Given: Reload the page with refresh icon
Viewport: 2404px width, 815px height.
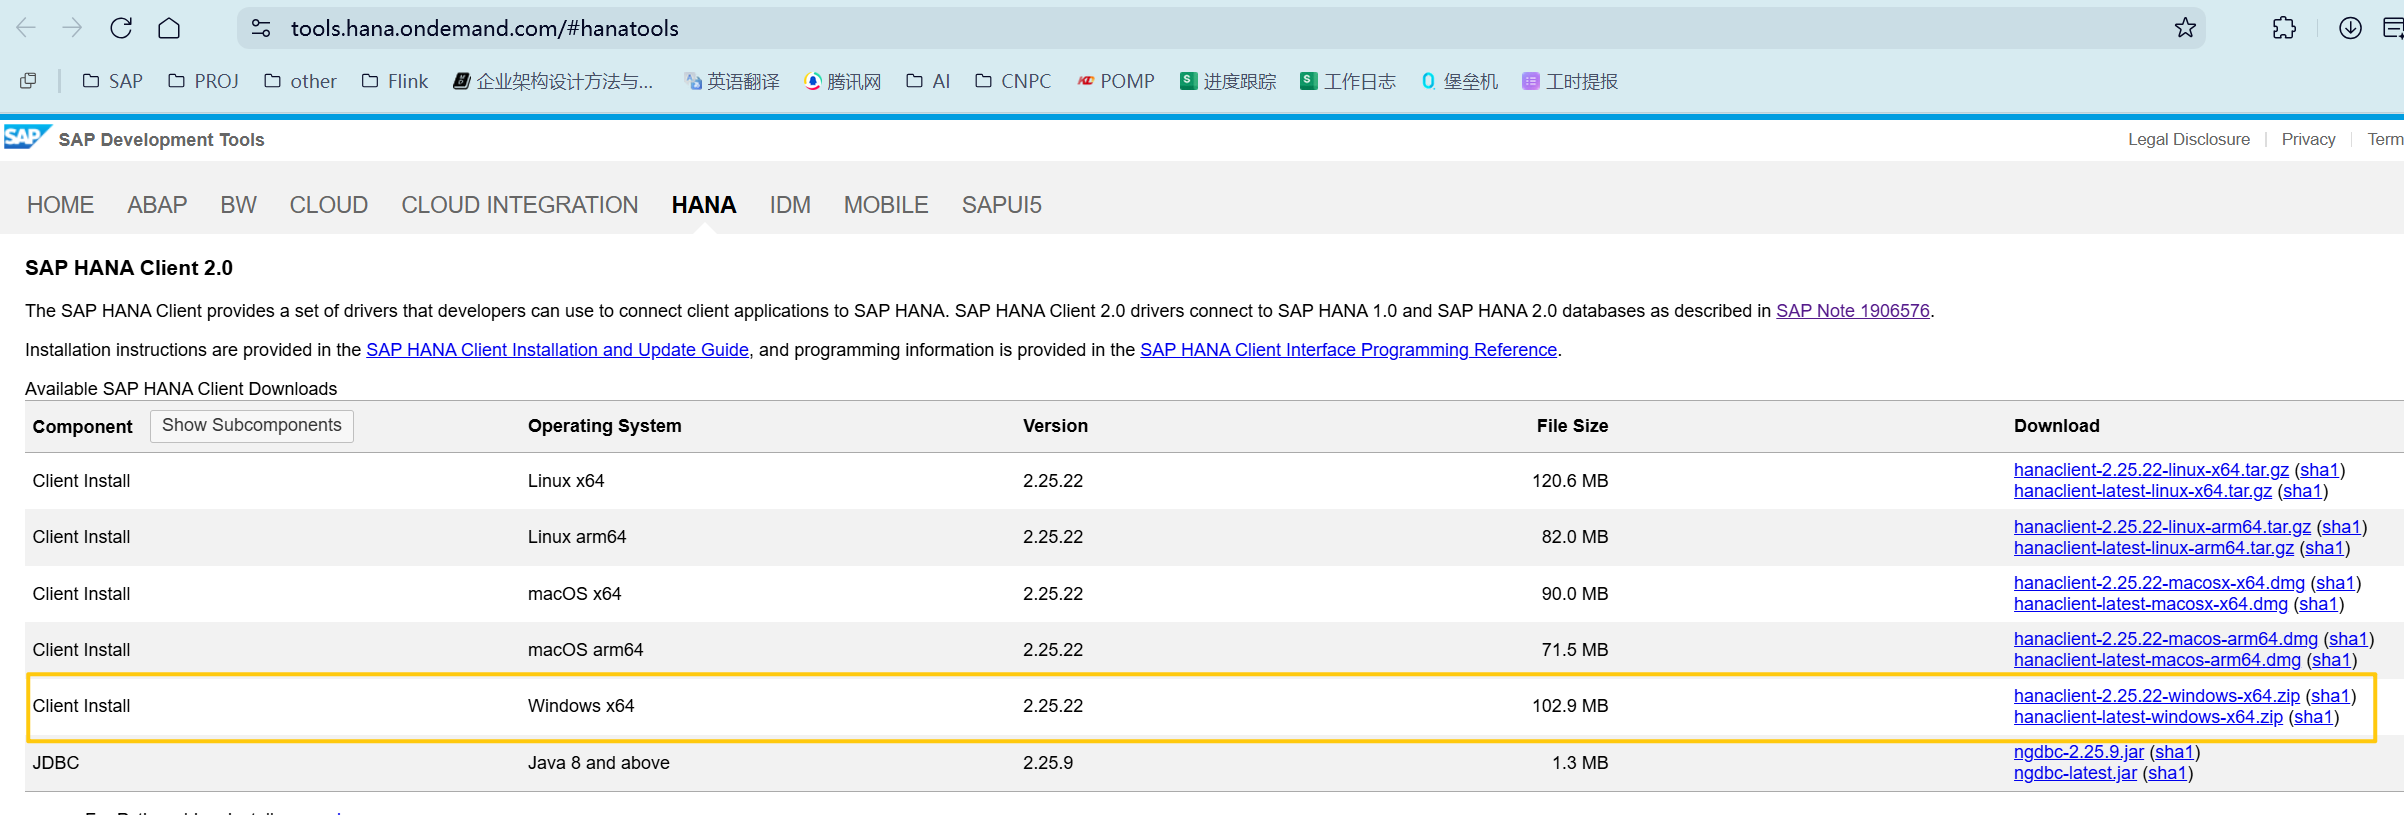Looking at the screenshot, I should point(121,28).
